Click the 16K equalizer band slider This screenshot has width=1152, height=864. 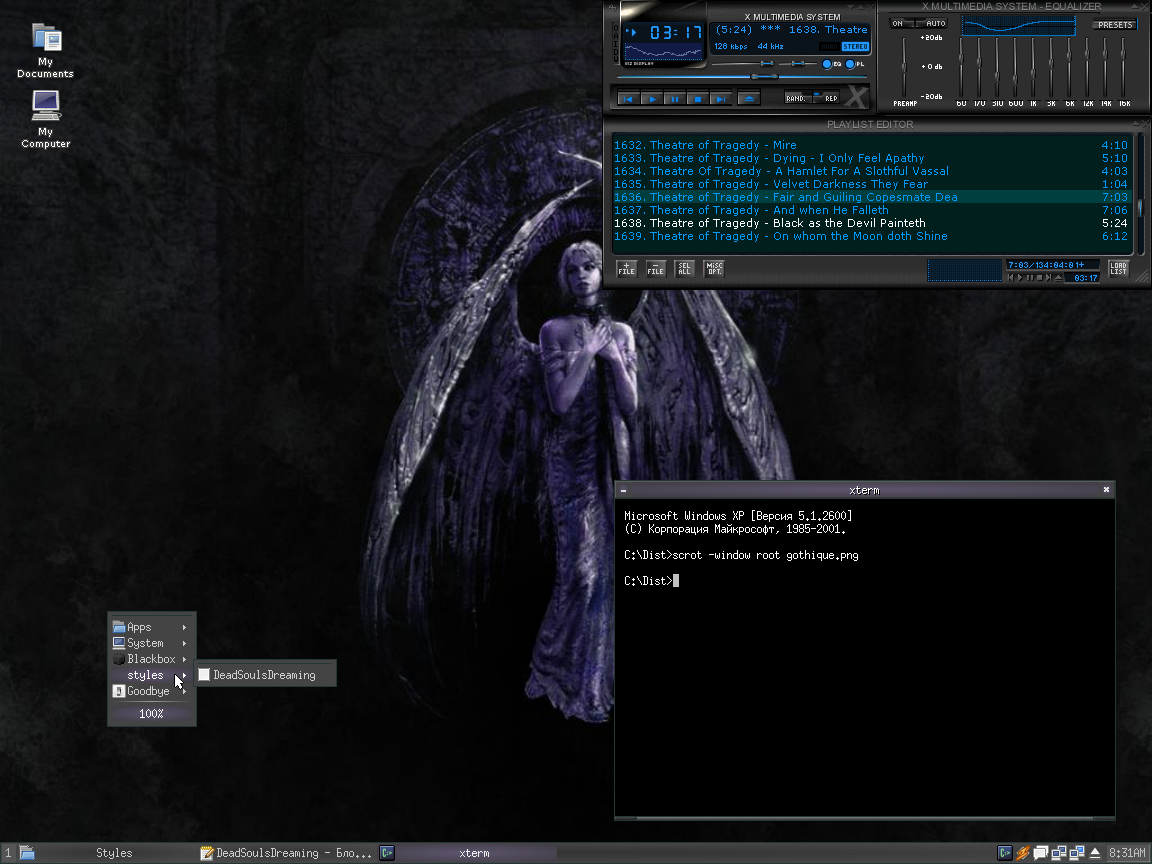point(1123,68)
